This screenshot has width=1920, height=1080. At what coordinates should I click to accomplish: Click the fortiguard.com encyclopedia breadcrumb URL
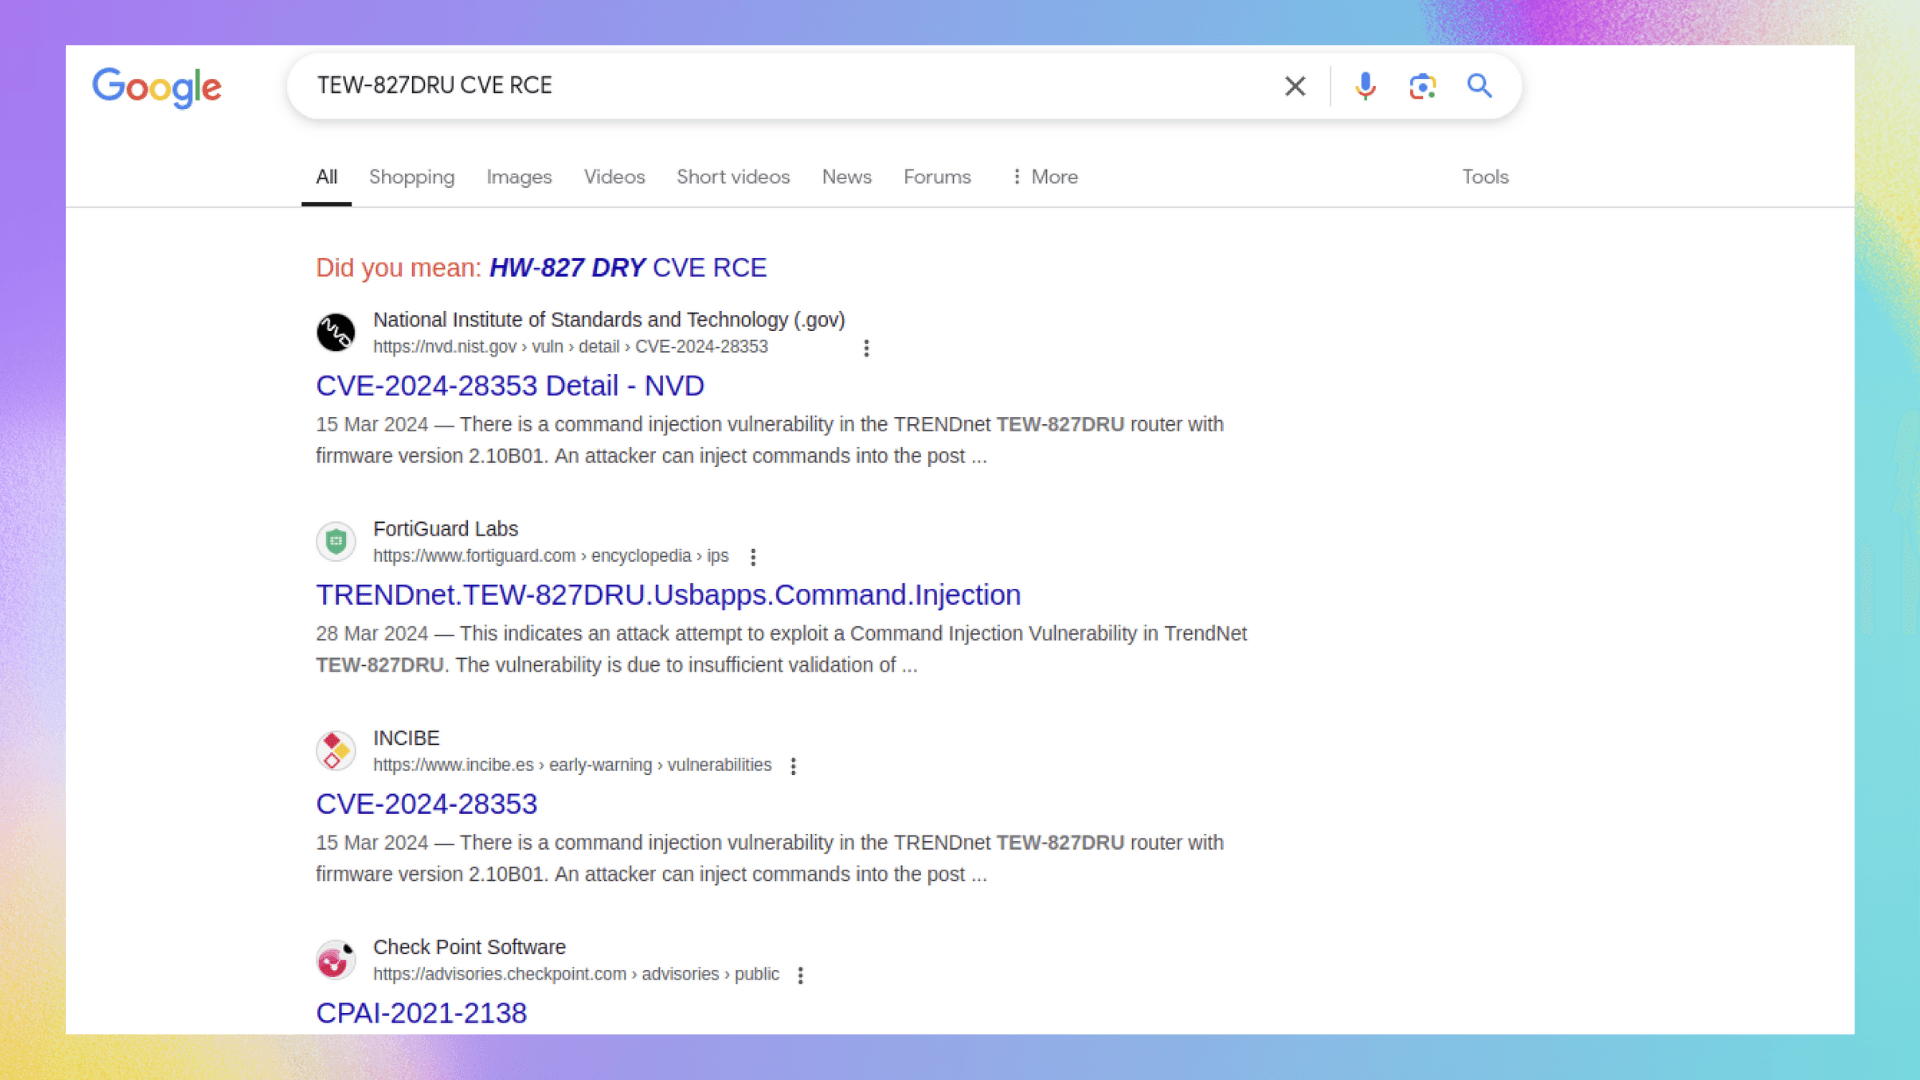(551, 556)
